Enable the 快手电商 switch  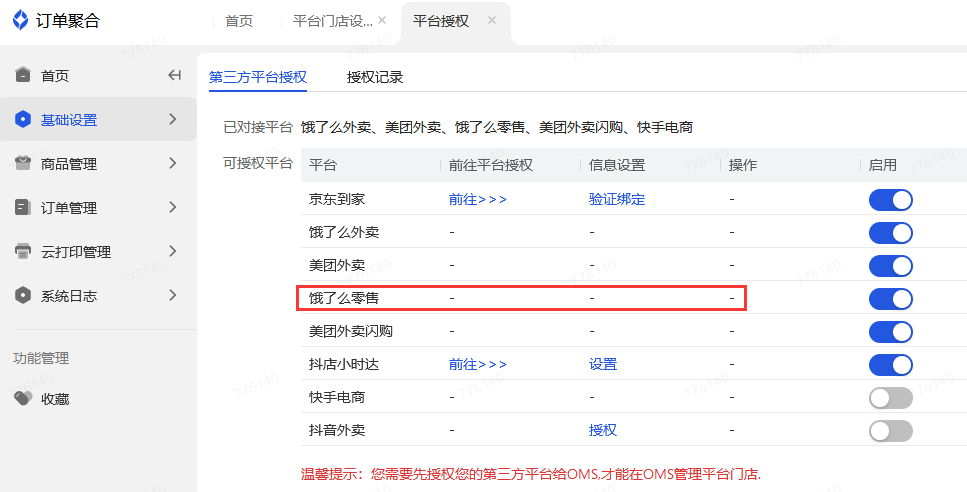pos(891,398)
